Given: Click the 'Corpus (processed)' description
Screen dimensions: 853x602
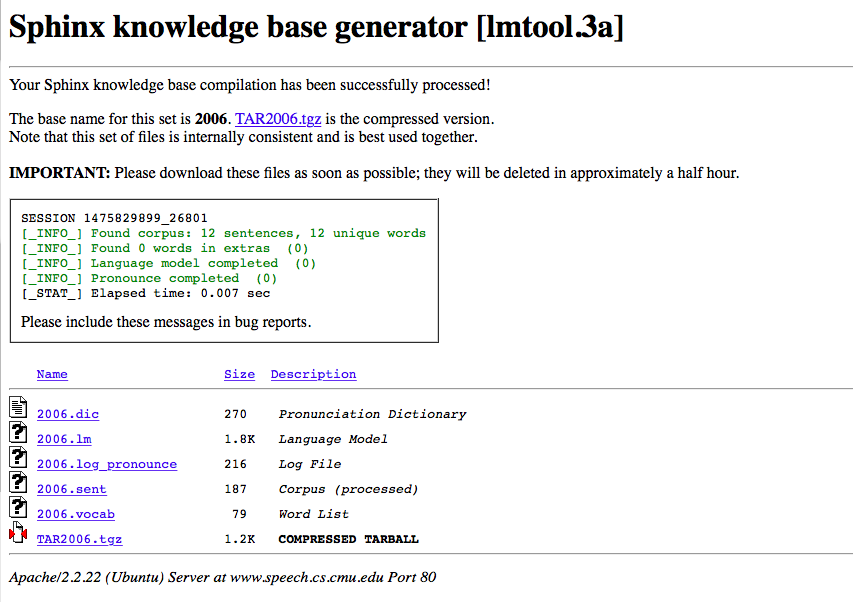Looking at the screenshot, I should click(x=348, y=489).
